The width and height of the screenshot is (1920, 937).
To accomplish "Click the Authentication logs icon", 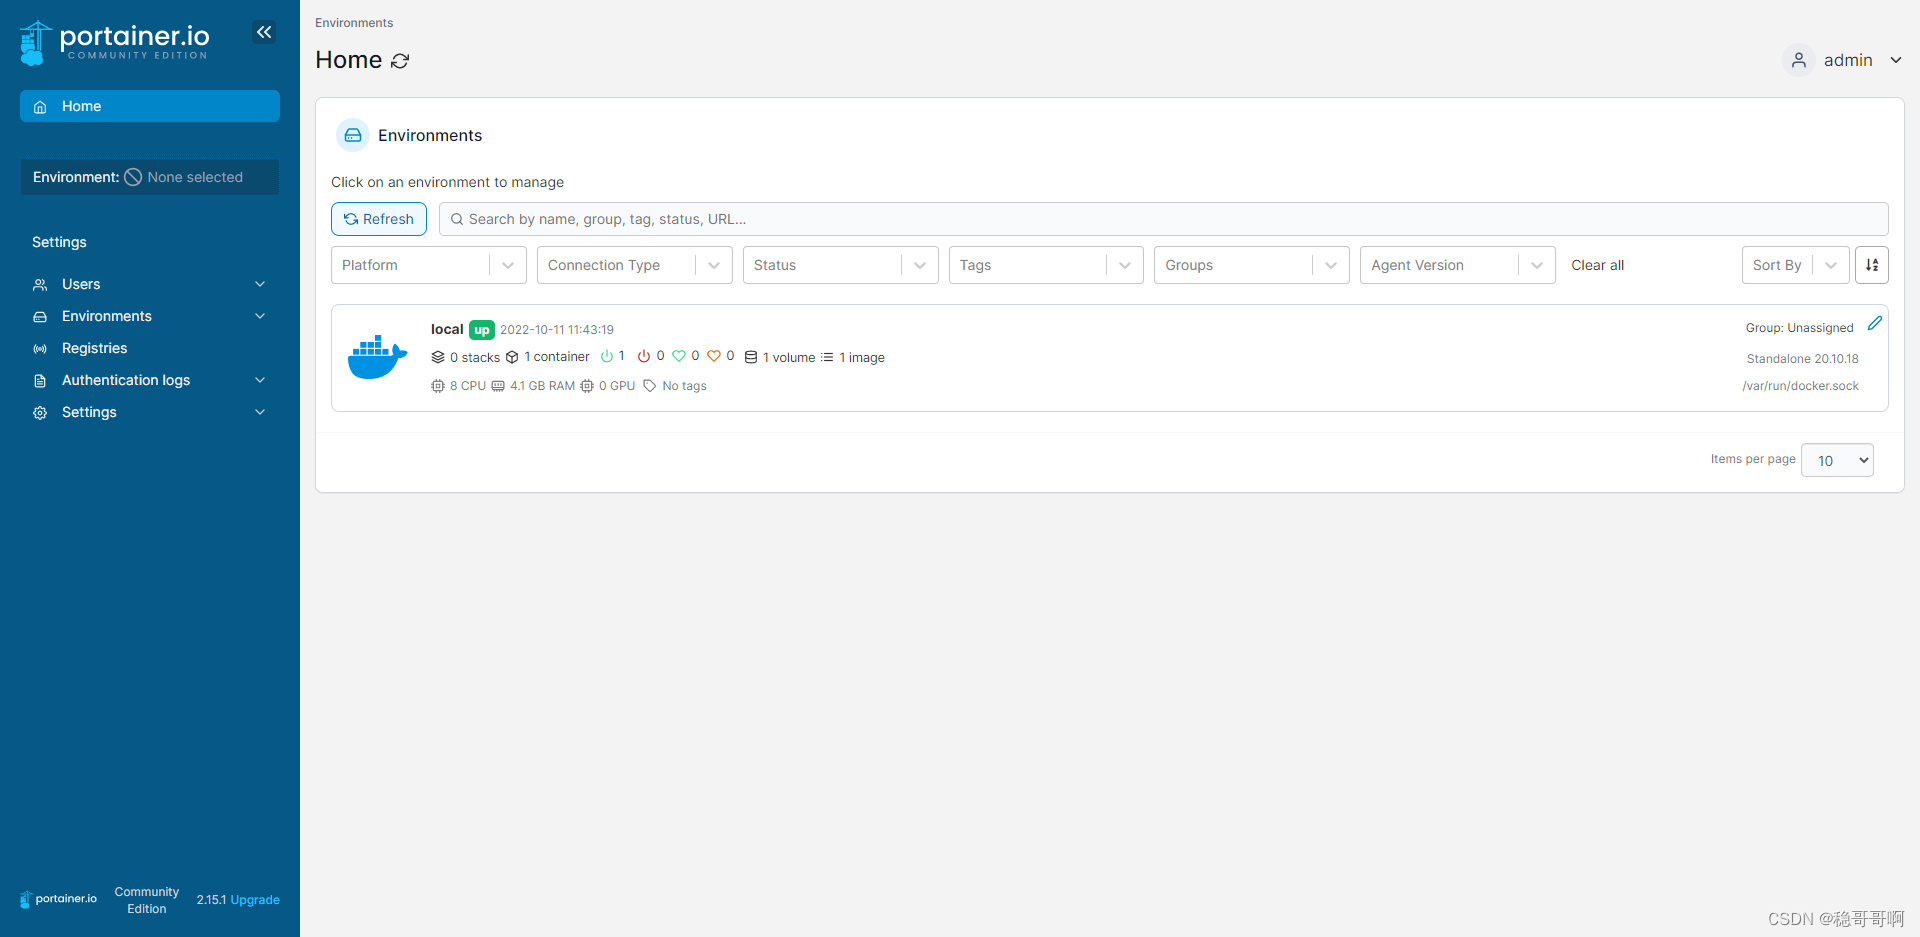I will (40, 380).
